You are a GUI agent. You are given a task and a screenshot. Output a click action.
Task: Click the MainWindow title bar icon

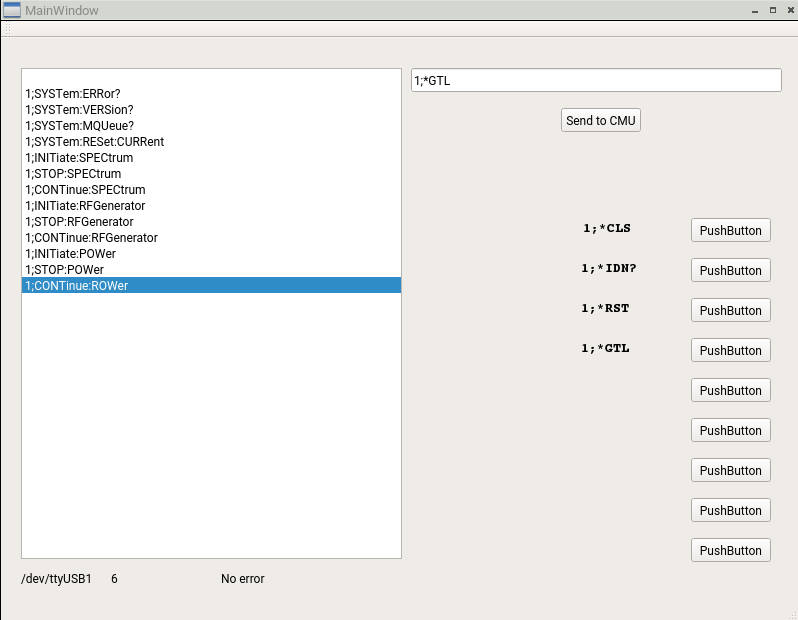(x=12, y=10)
